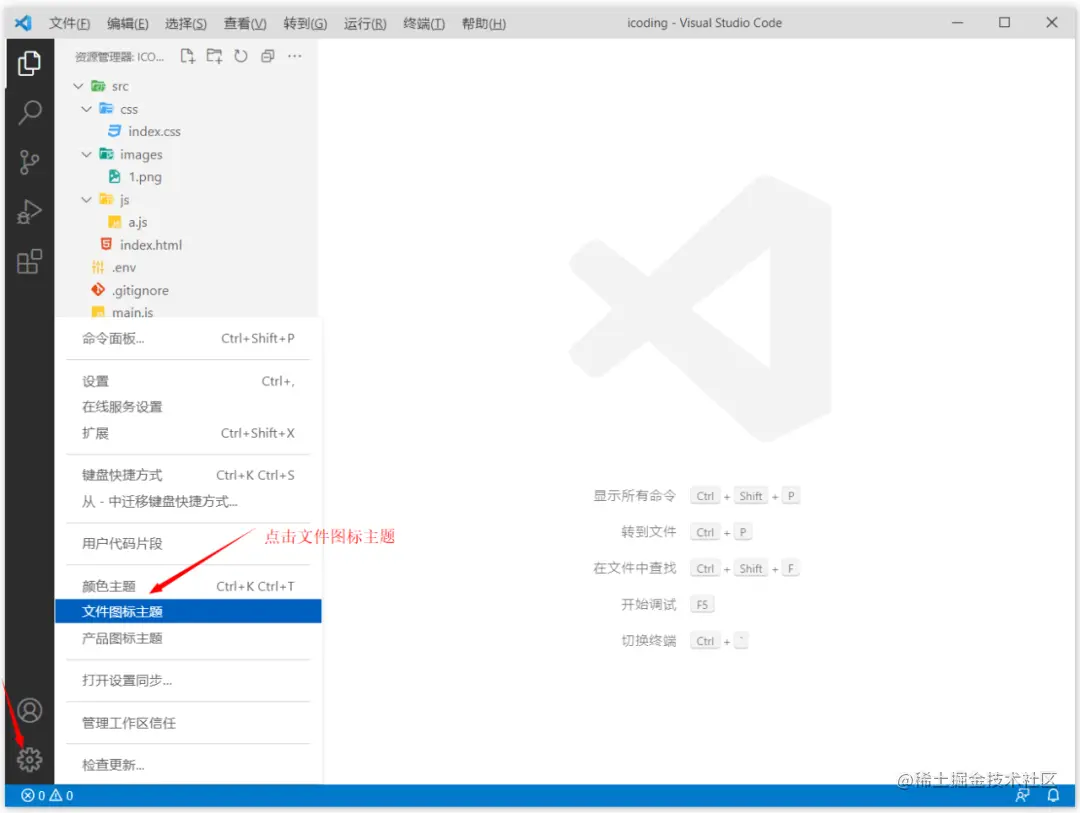
Task: Open the 运行(R) menu
Action: point(365,23)
